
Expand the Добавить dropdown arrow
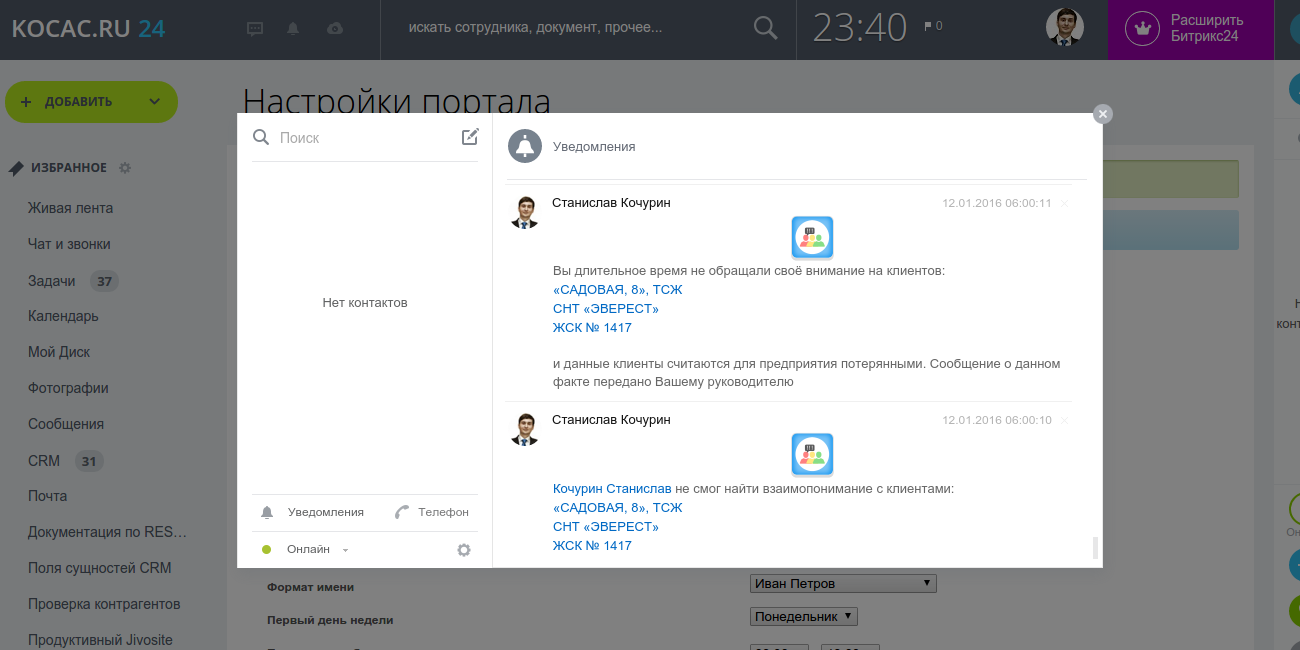click(154, 102)
